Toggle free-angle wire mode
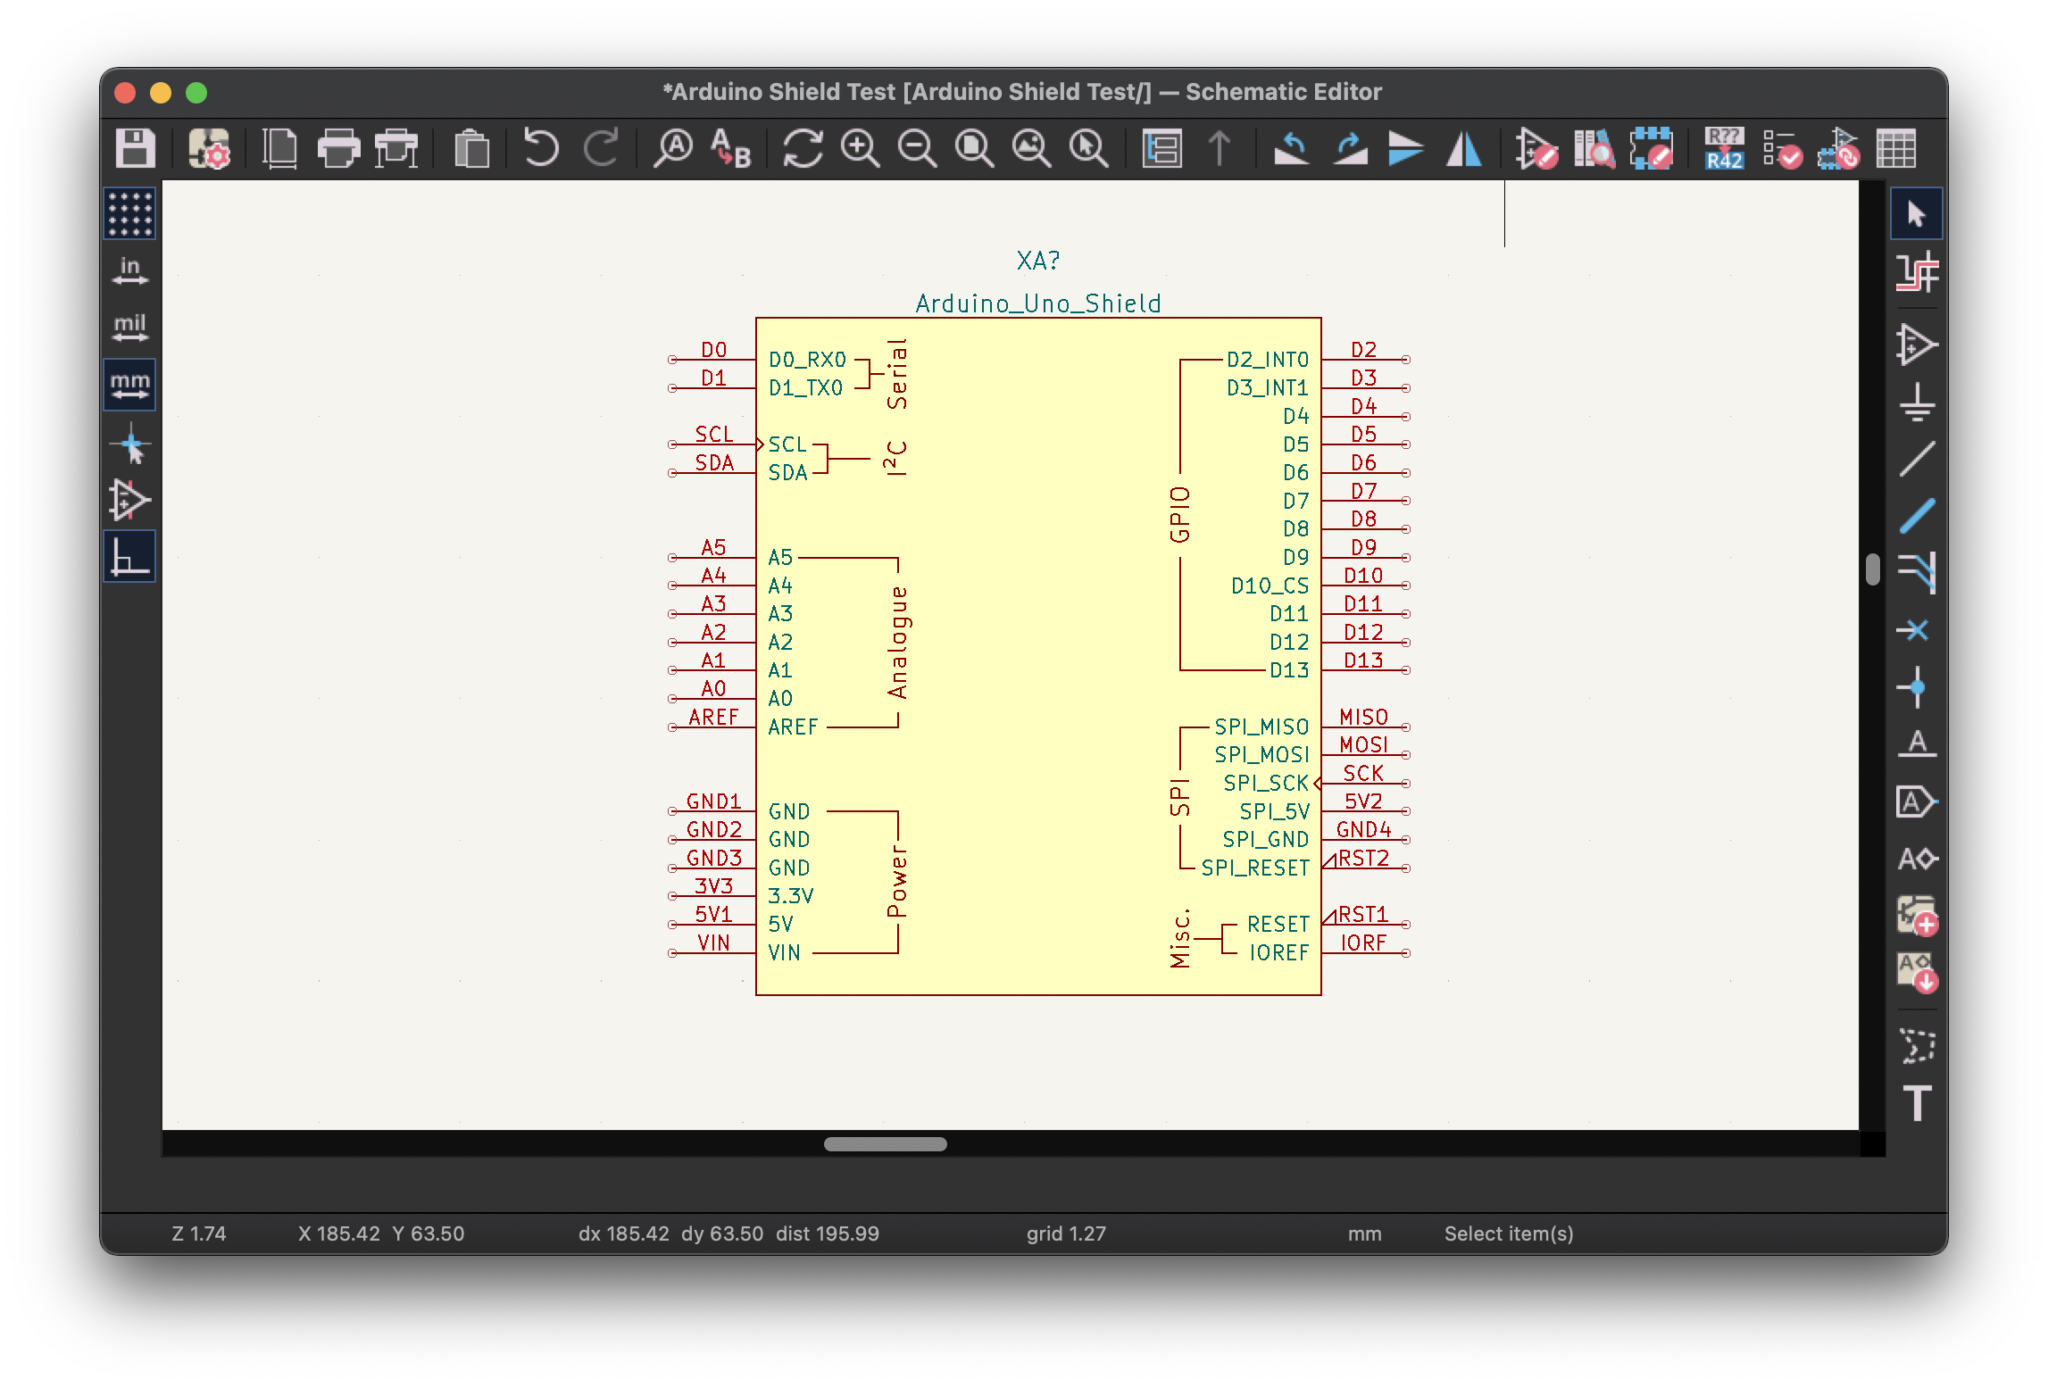Image resolution: width=2048 pixels, height=1387 pixels. 130,557
